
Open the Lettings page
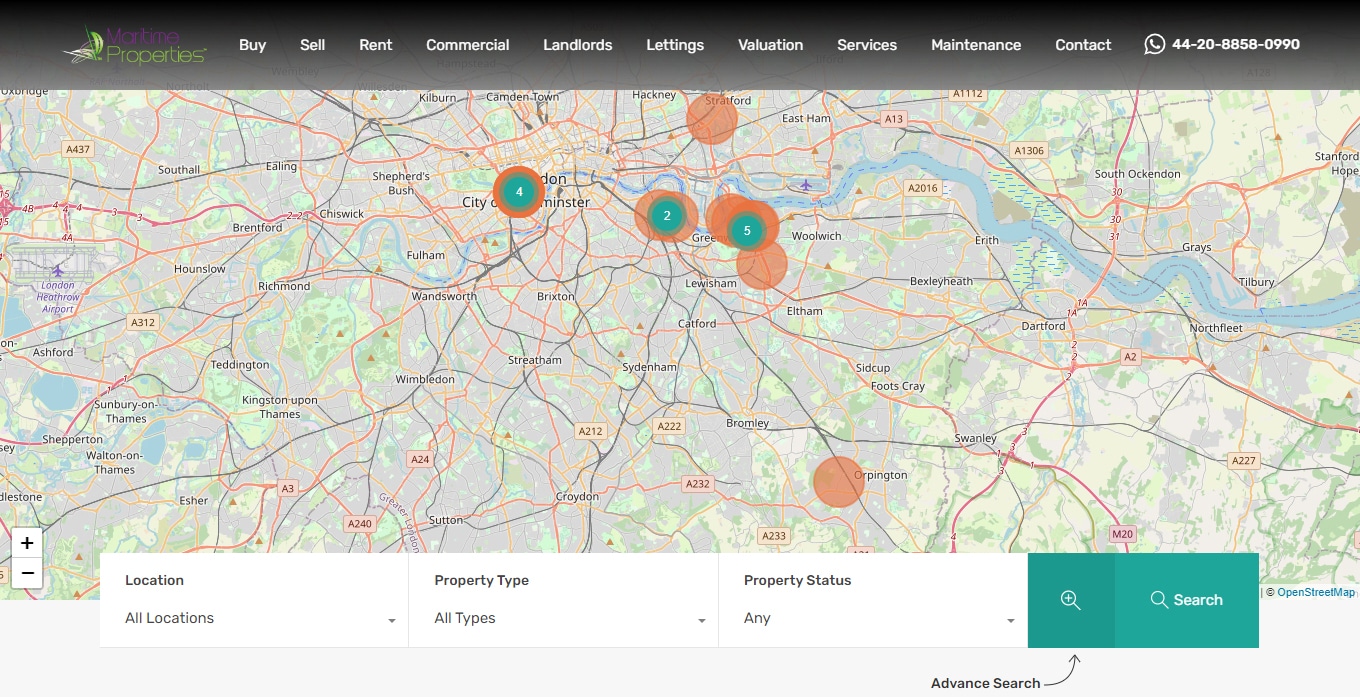click(675, 45)
